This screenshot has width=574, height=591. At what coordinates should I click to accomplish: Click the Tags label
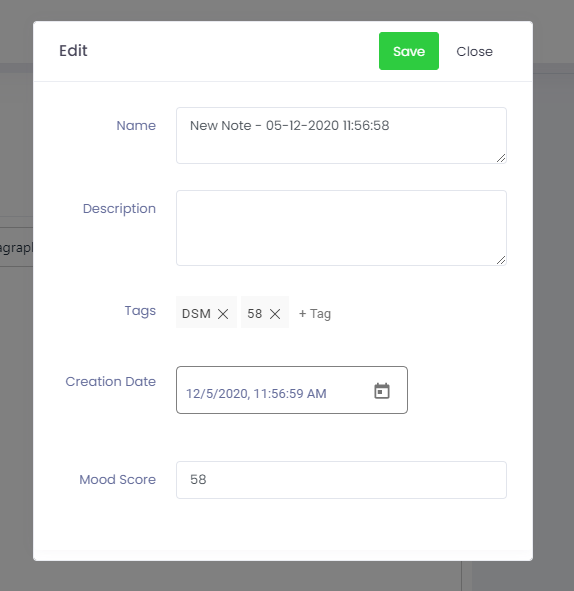click(x=140, y=311)
